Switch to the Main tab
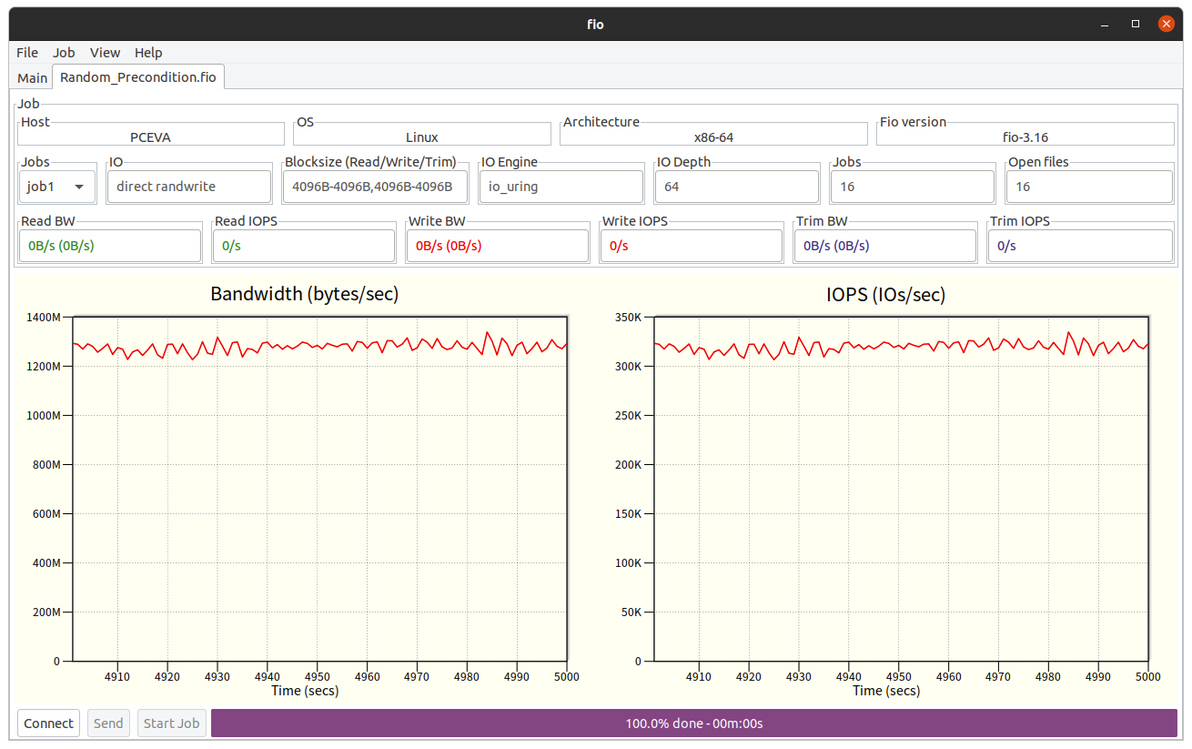The image size is (1192, 749). [x=32, y=78]
